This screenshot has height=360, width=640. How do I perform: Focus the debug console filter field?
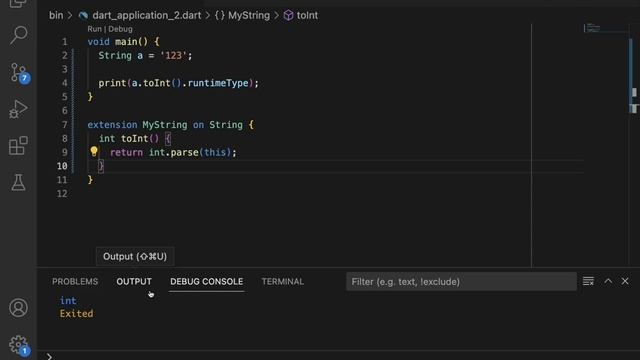pos(461,282)
